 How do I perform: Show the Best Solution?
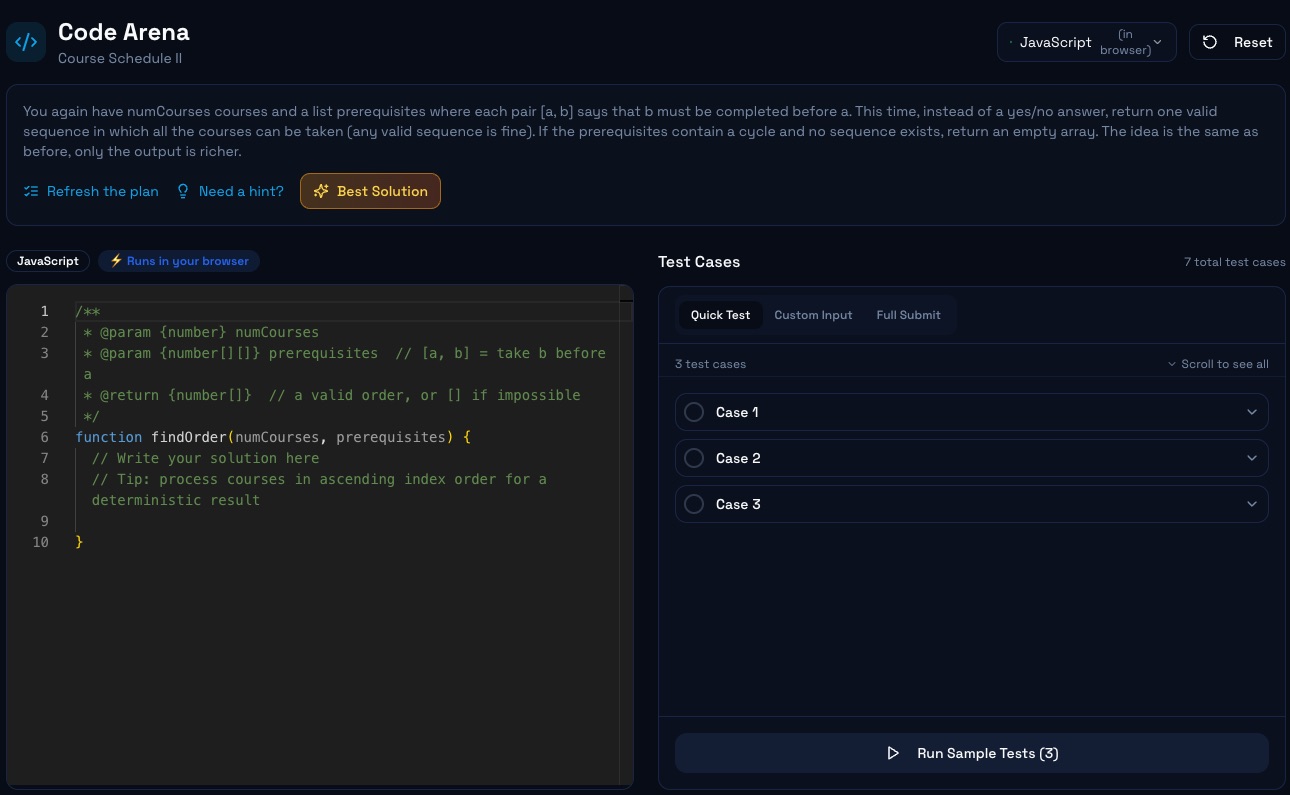[x=370, y=191]
